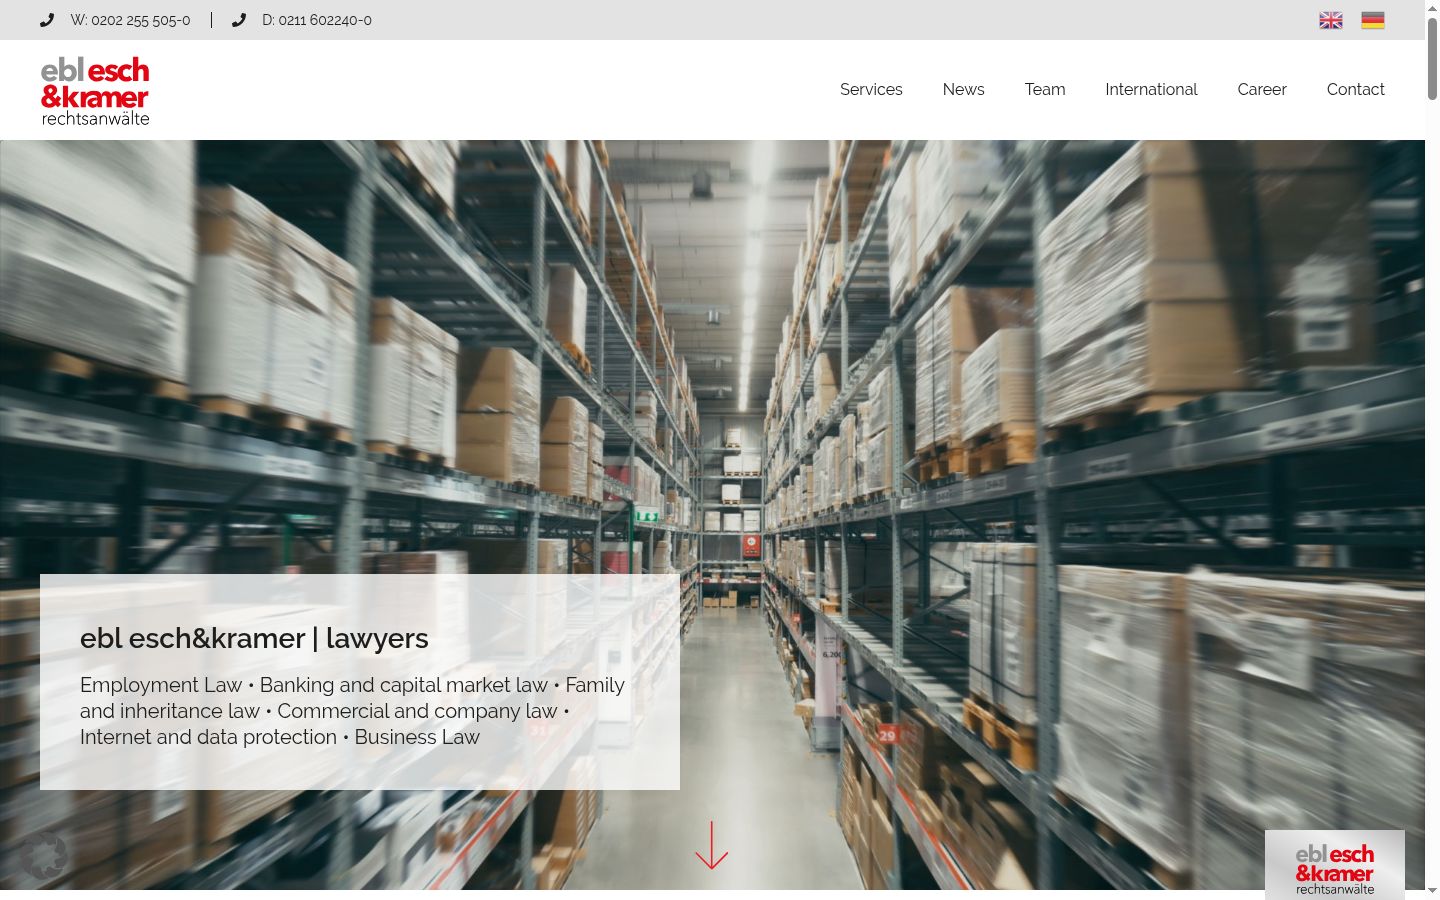This screenshot has width=1440, height=900.
Task: Click the practice areas text starting 'Employment Law'
Action: 352,711
